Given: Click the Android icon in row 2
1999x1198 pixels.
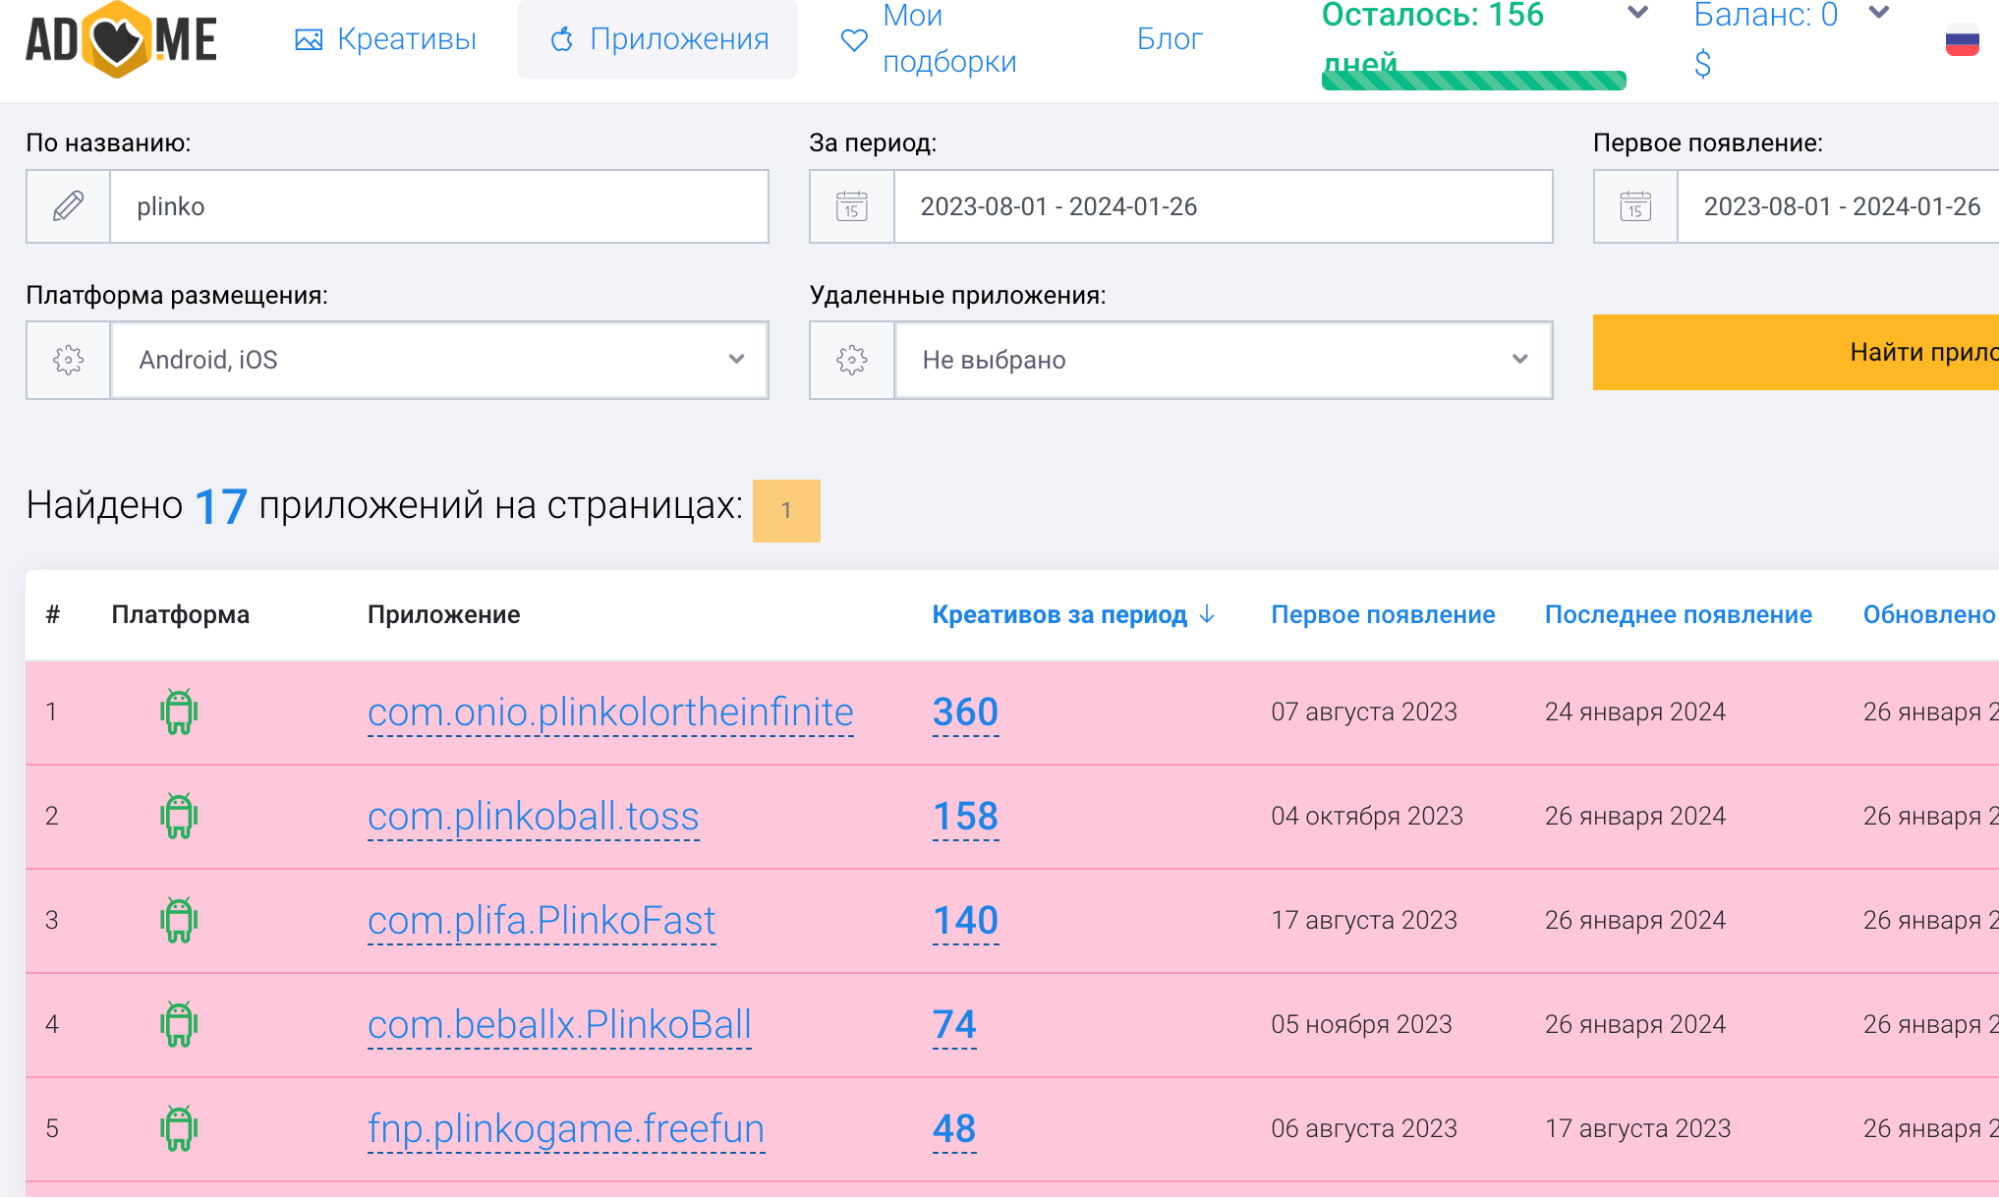Looking at the screenshot, I should click(x=179, y=816).
